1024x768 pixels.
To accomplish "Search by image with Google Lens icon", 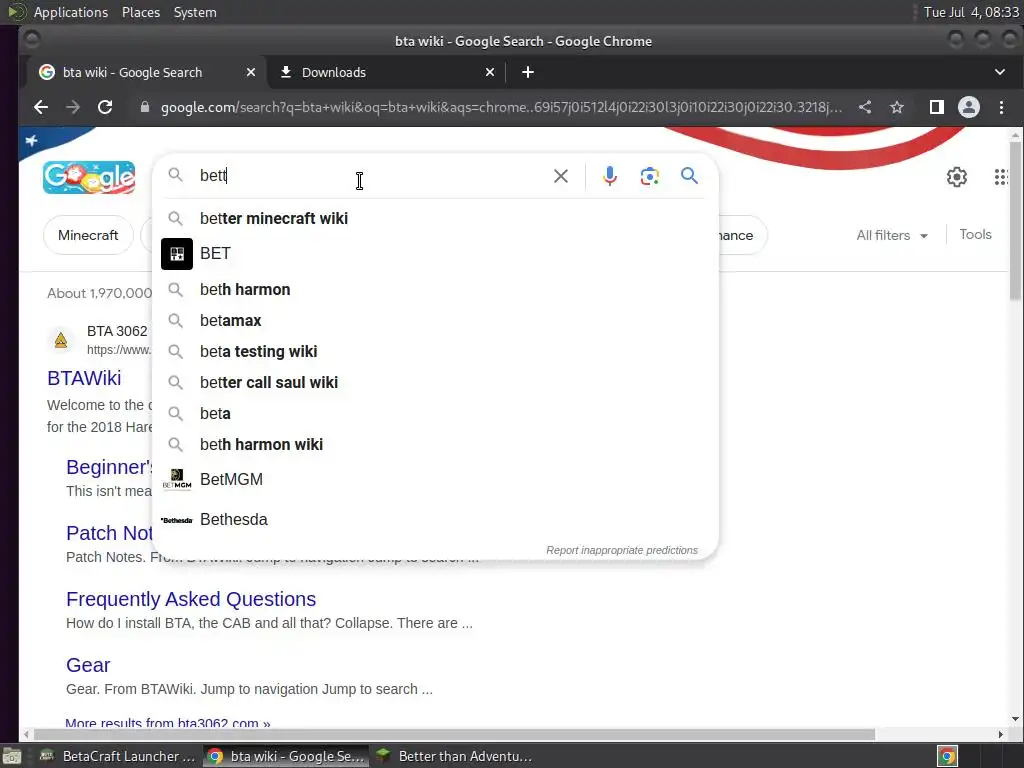I will 649,176.
